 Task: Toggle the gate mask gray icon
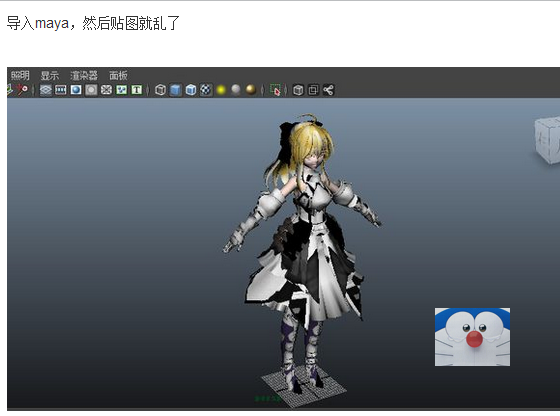[x=91, y=90]
